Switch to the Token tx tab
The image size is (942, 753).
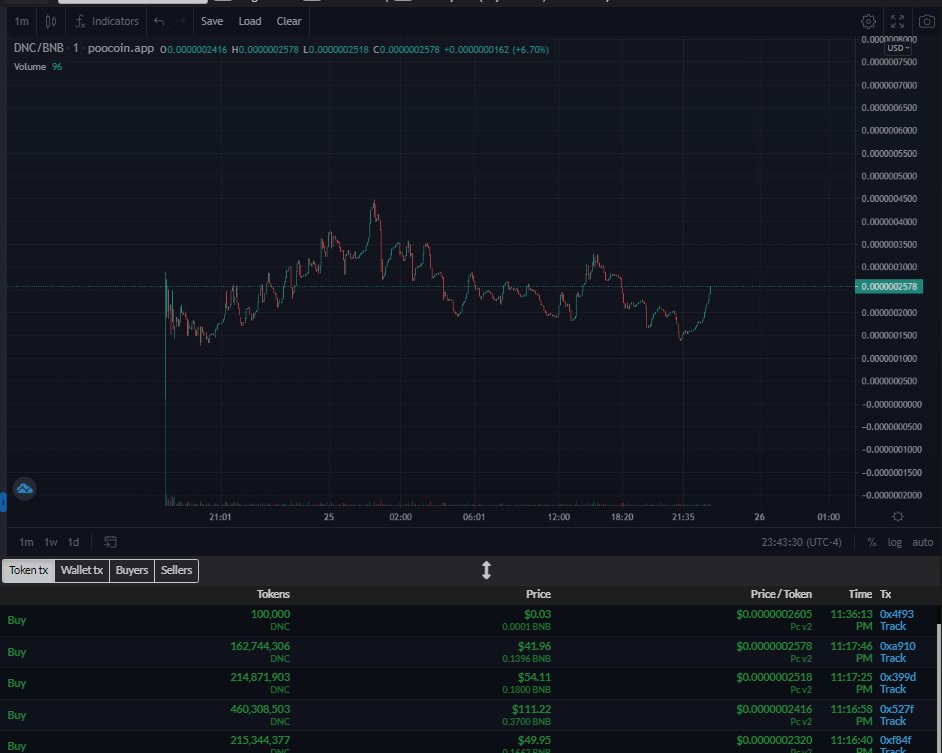(28, 570)
